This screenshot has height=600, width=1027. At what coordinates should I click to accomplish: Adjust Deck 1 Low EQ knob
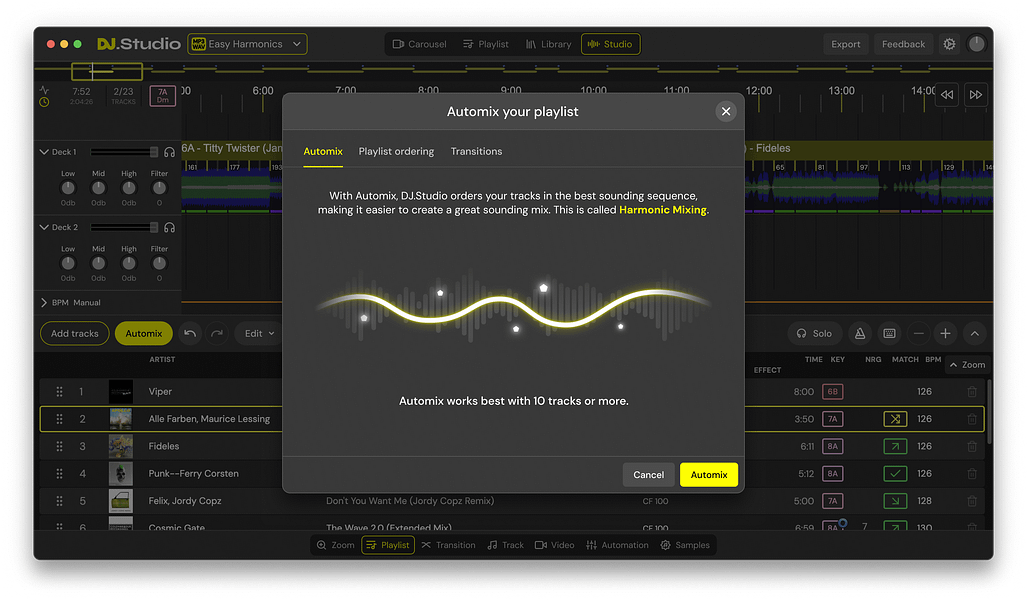pyautogui.click(x=68, y=188)
